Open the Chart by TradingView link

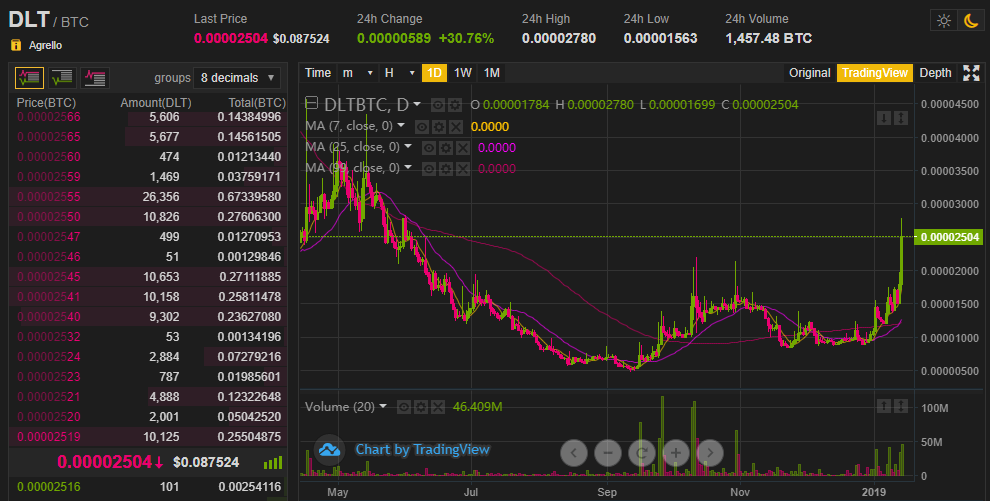422,450
